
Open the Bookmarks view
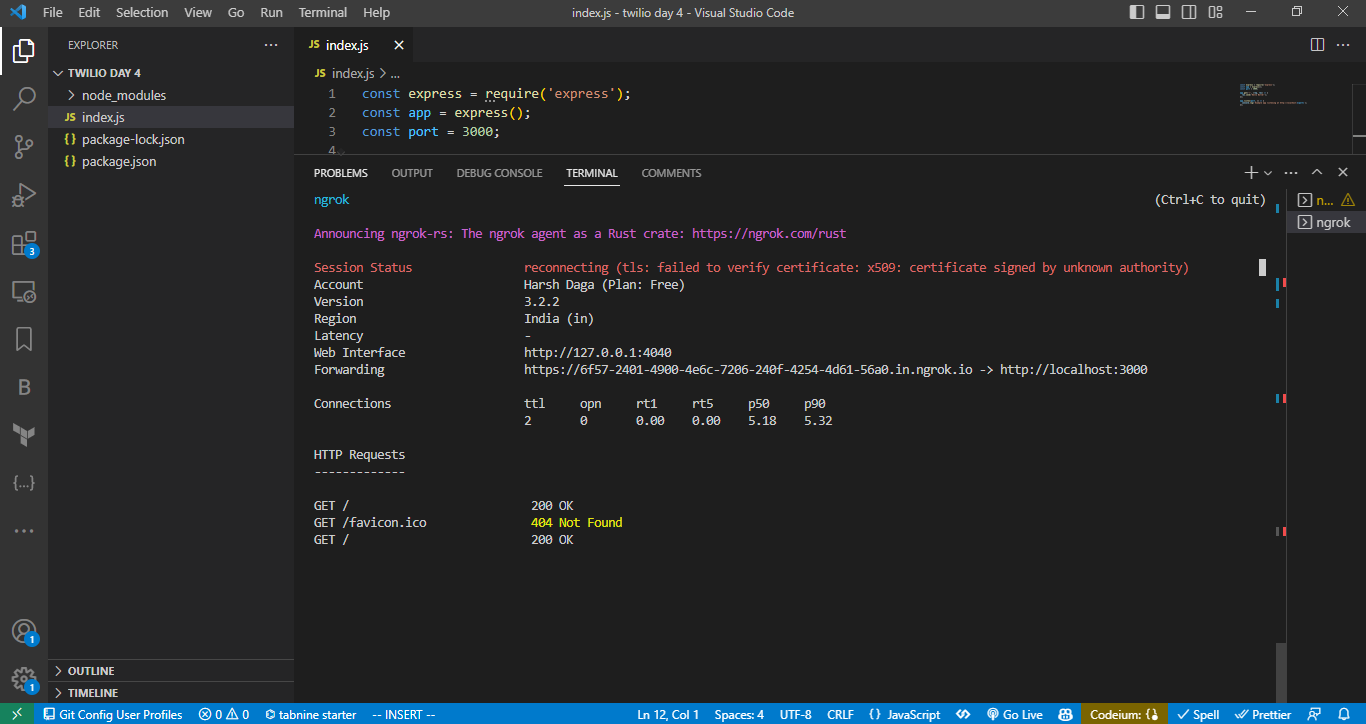[24, 340]
